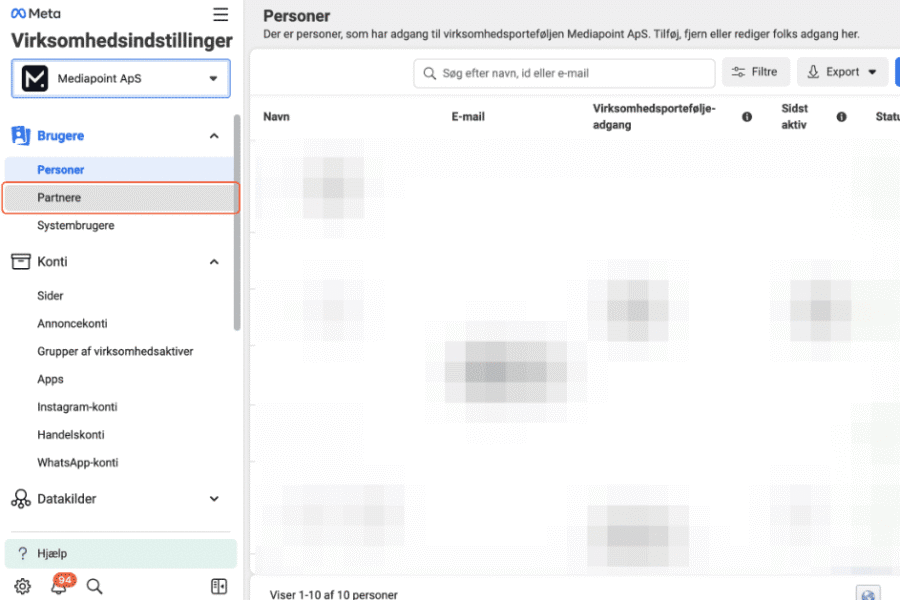900x600 pixels.
Task: Open the Export dropdown button
Action: (842, 72)
